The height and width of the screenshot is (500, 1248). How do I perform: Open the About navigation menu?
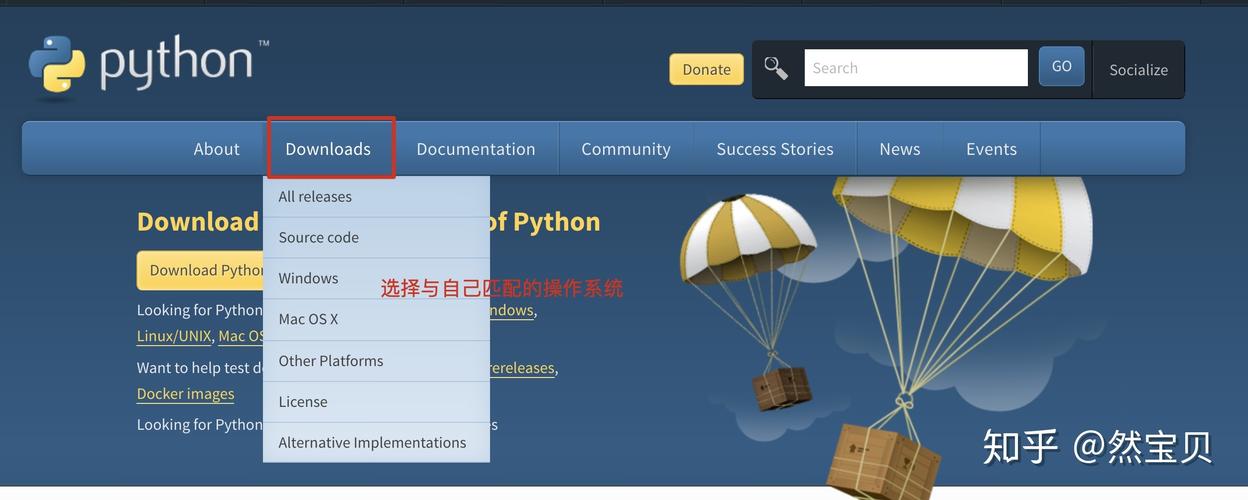pos(217,149)
